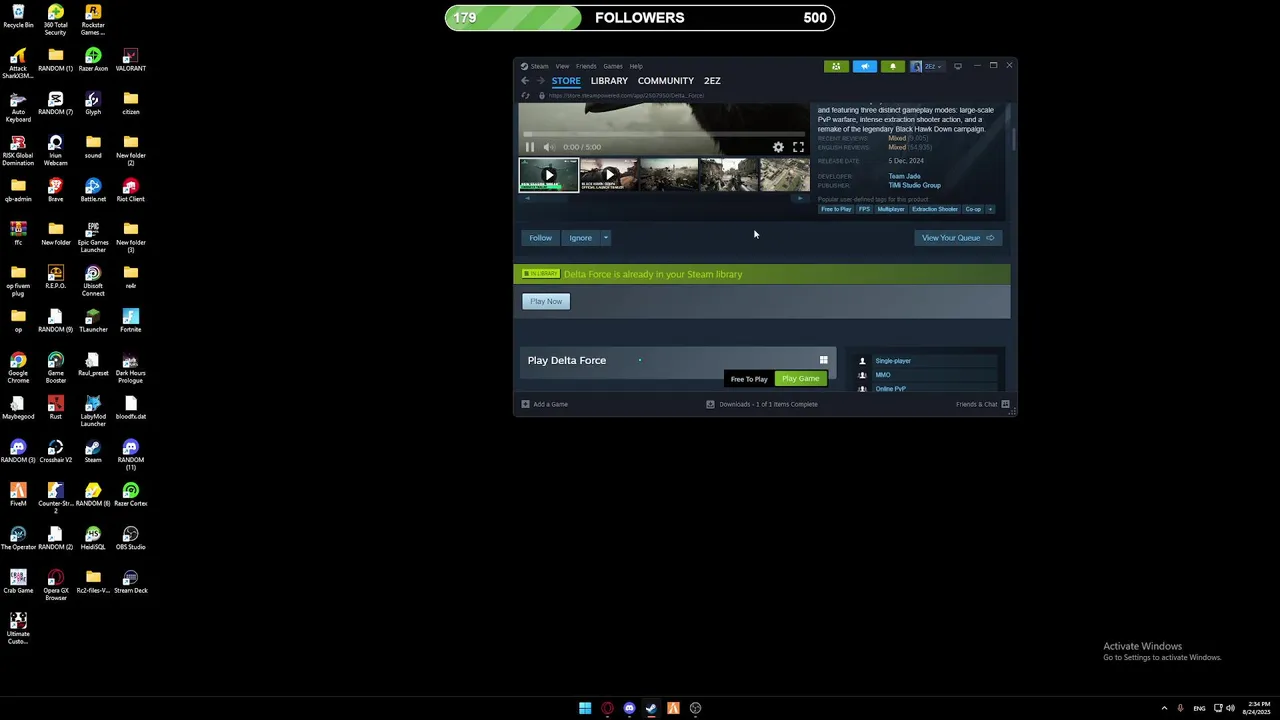Go back with Steam back arrow
Screen dimensions: 1280x720
coord(525,81)
